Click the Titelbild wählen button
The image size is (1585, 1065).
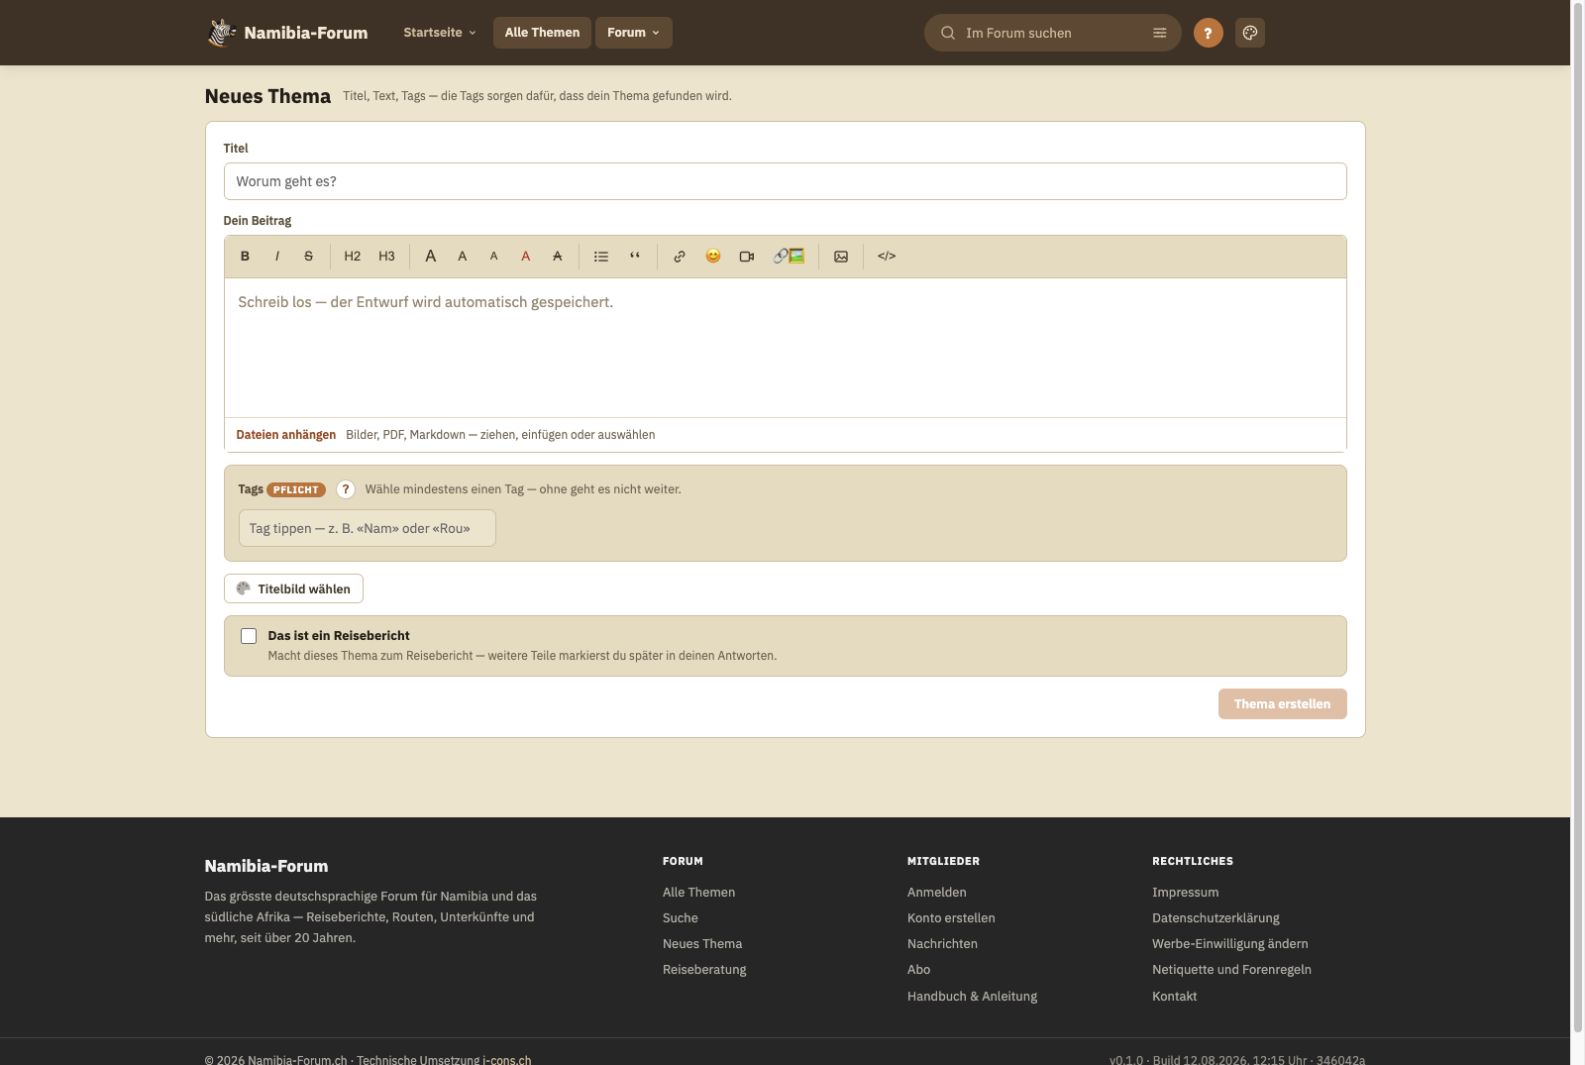tap(294, 589)
